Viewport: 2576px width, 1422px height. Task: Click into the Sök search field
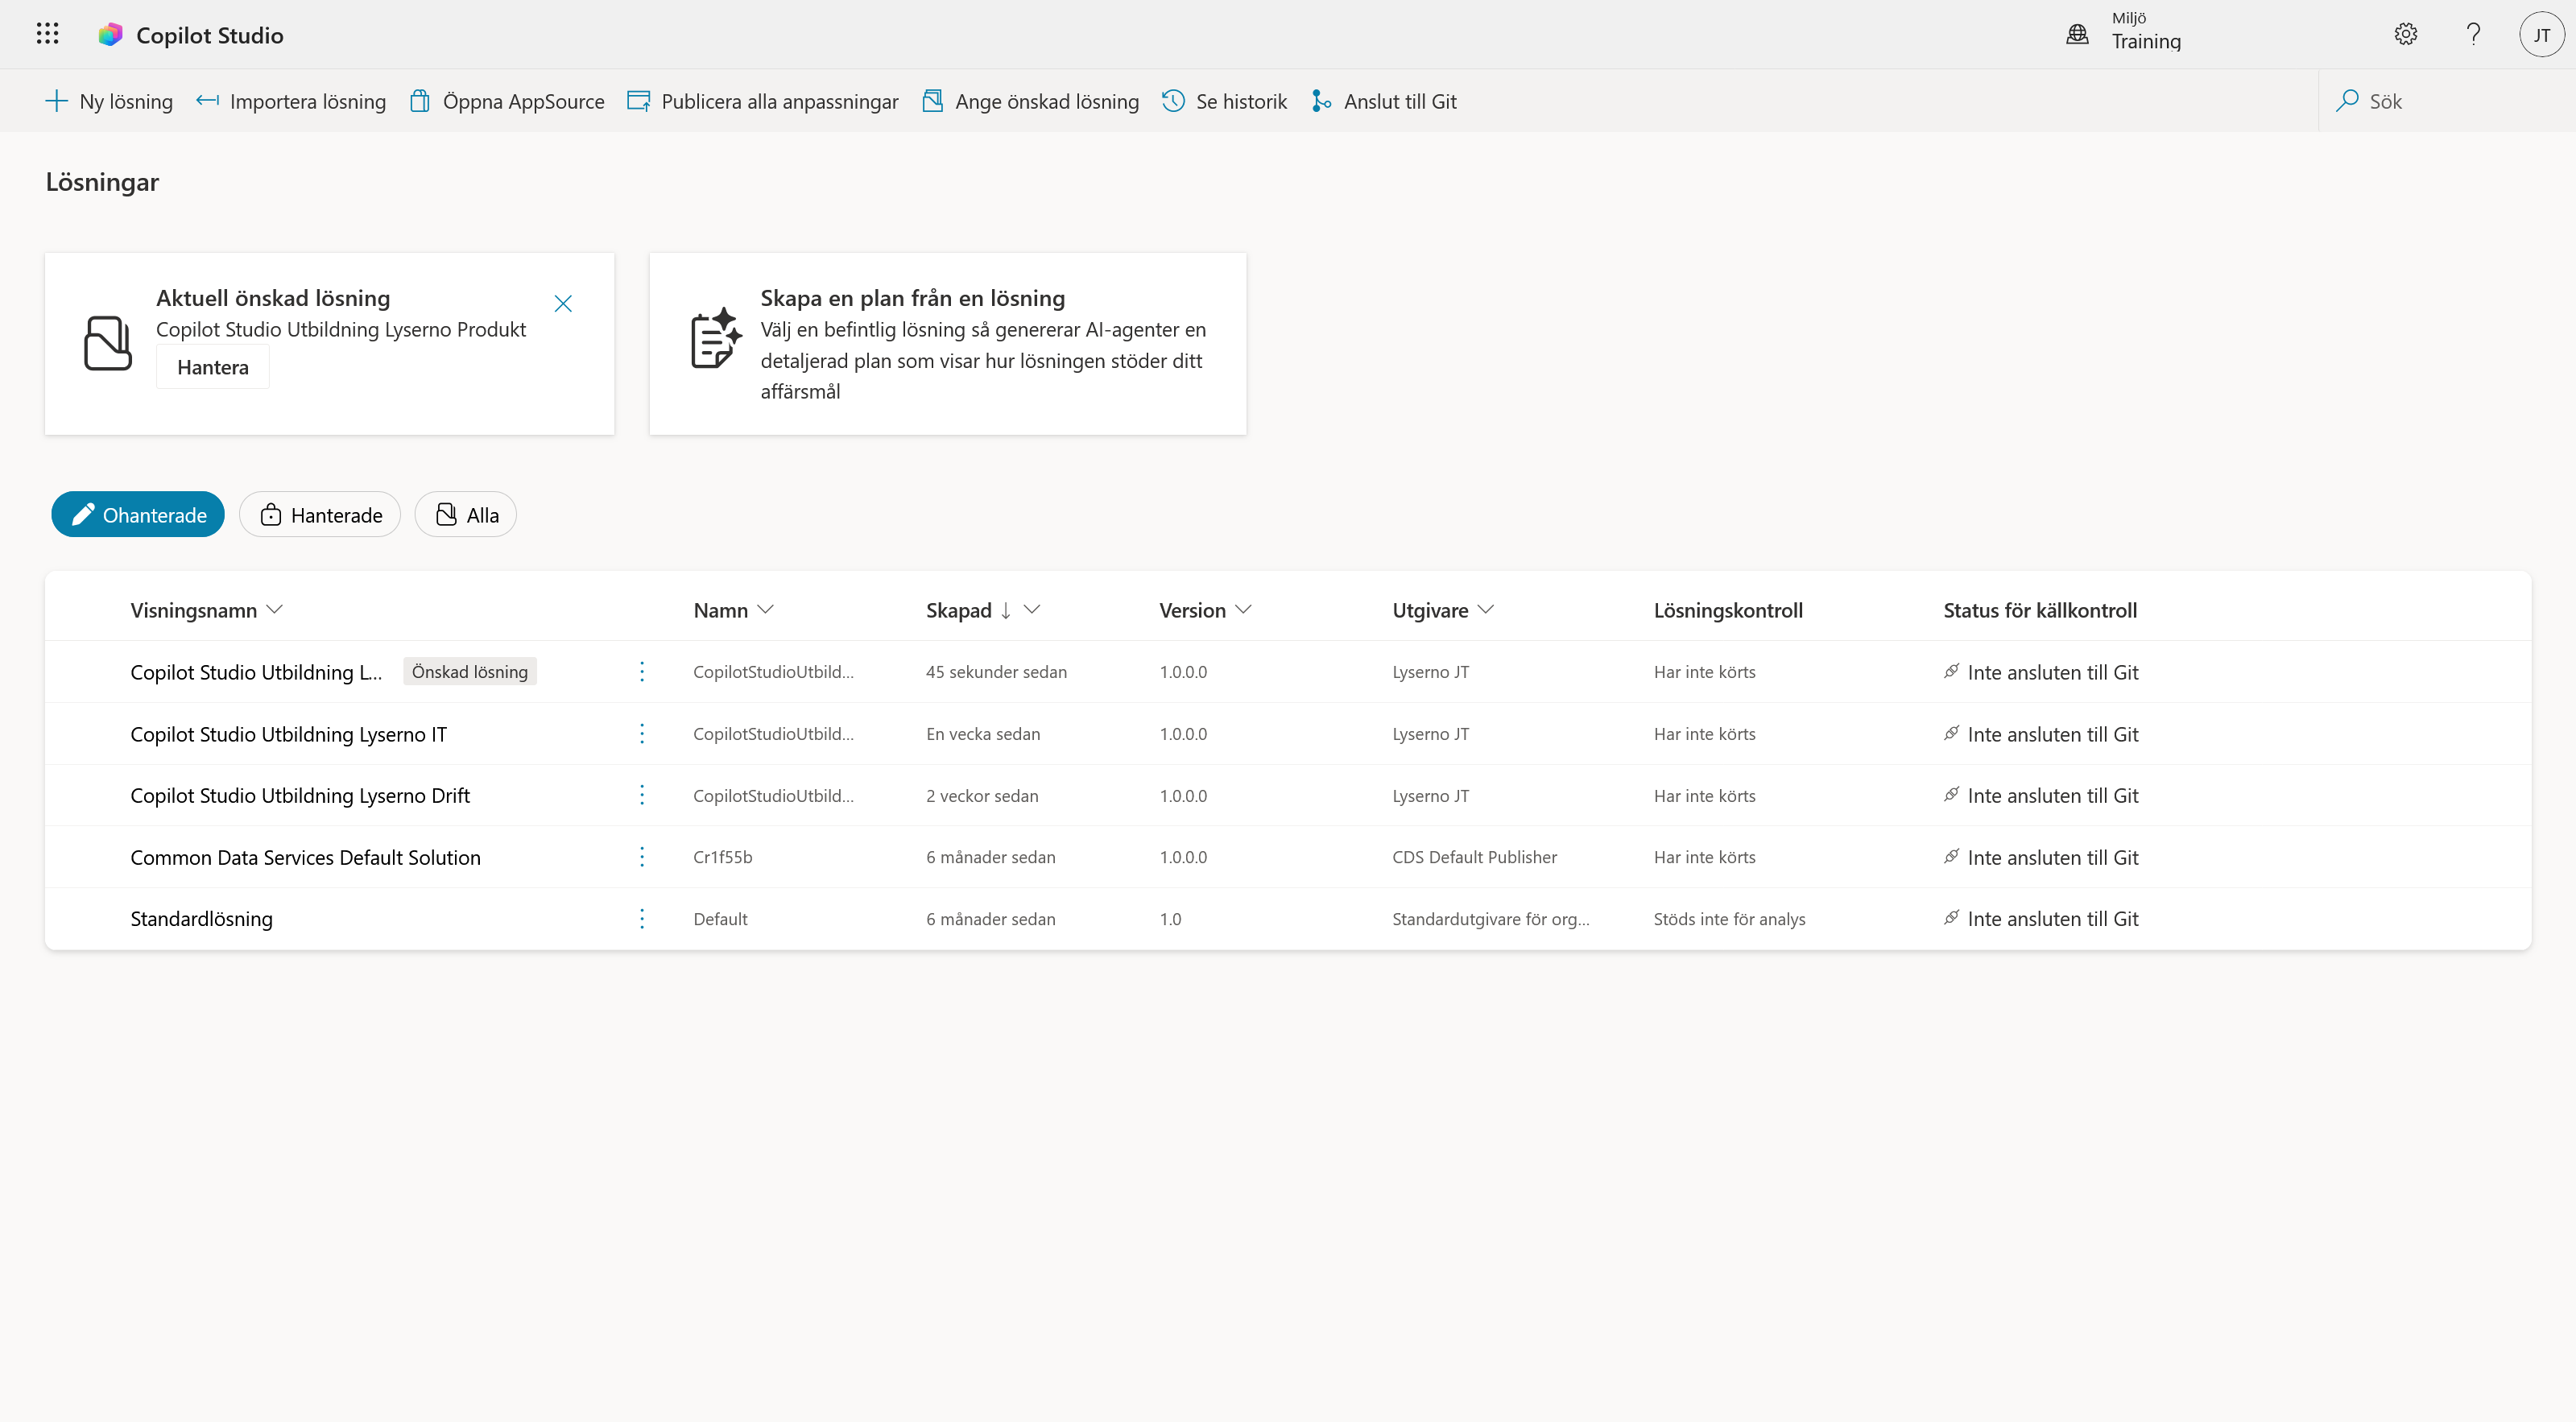point(2446,101)
